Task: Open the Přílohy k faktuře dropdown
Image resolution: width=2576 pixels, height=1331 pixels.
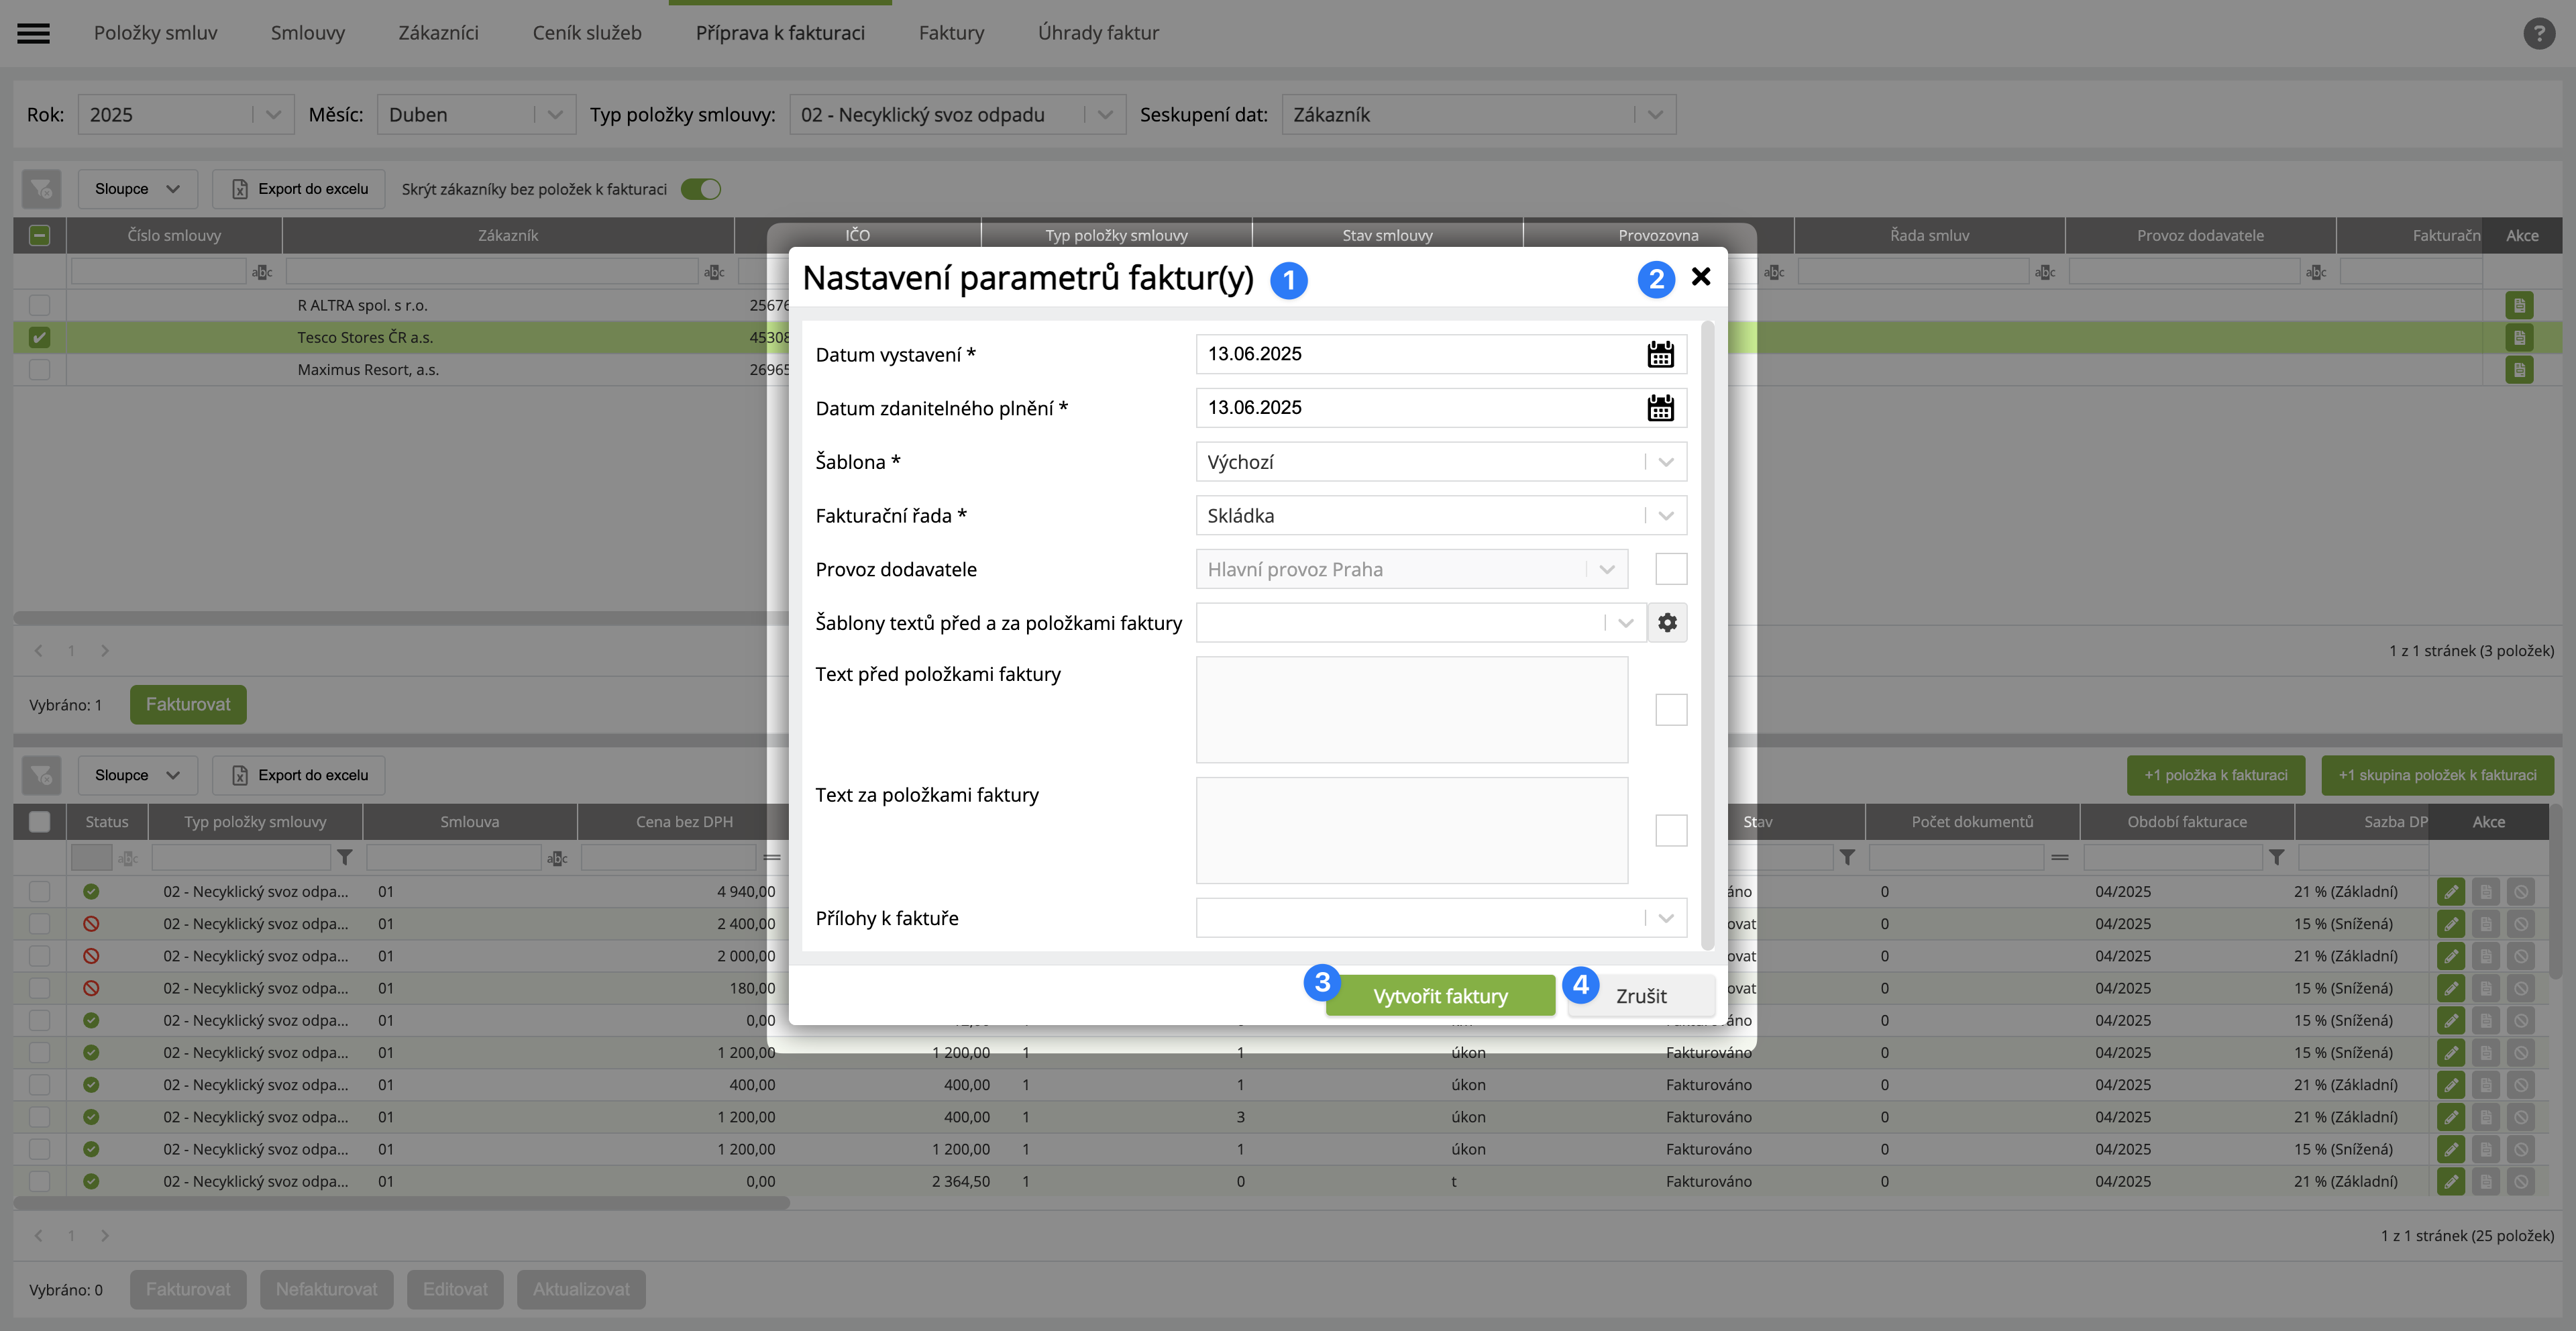Action: point(1665,918)
